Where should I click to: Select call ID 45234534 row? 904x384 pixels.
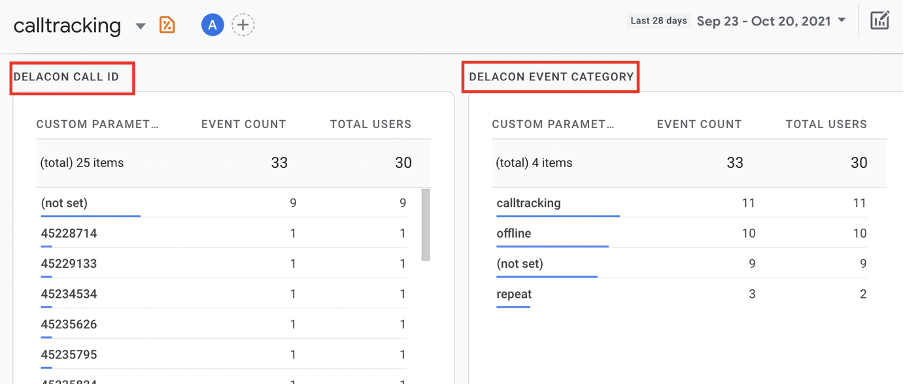pos(224,294)
